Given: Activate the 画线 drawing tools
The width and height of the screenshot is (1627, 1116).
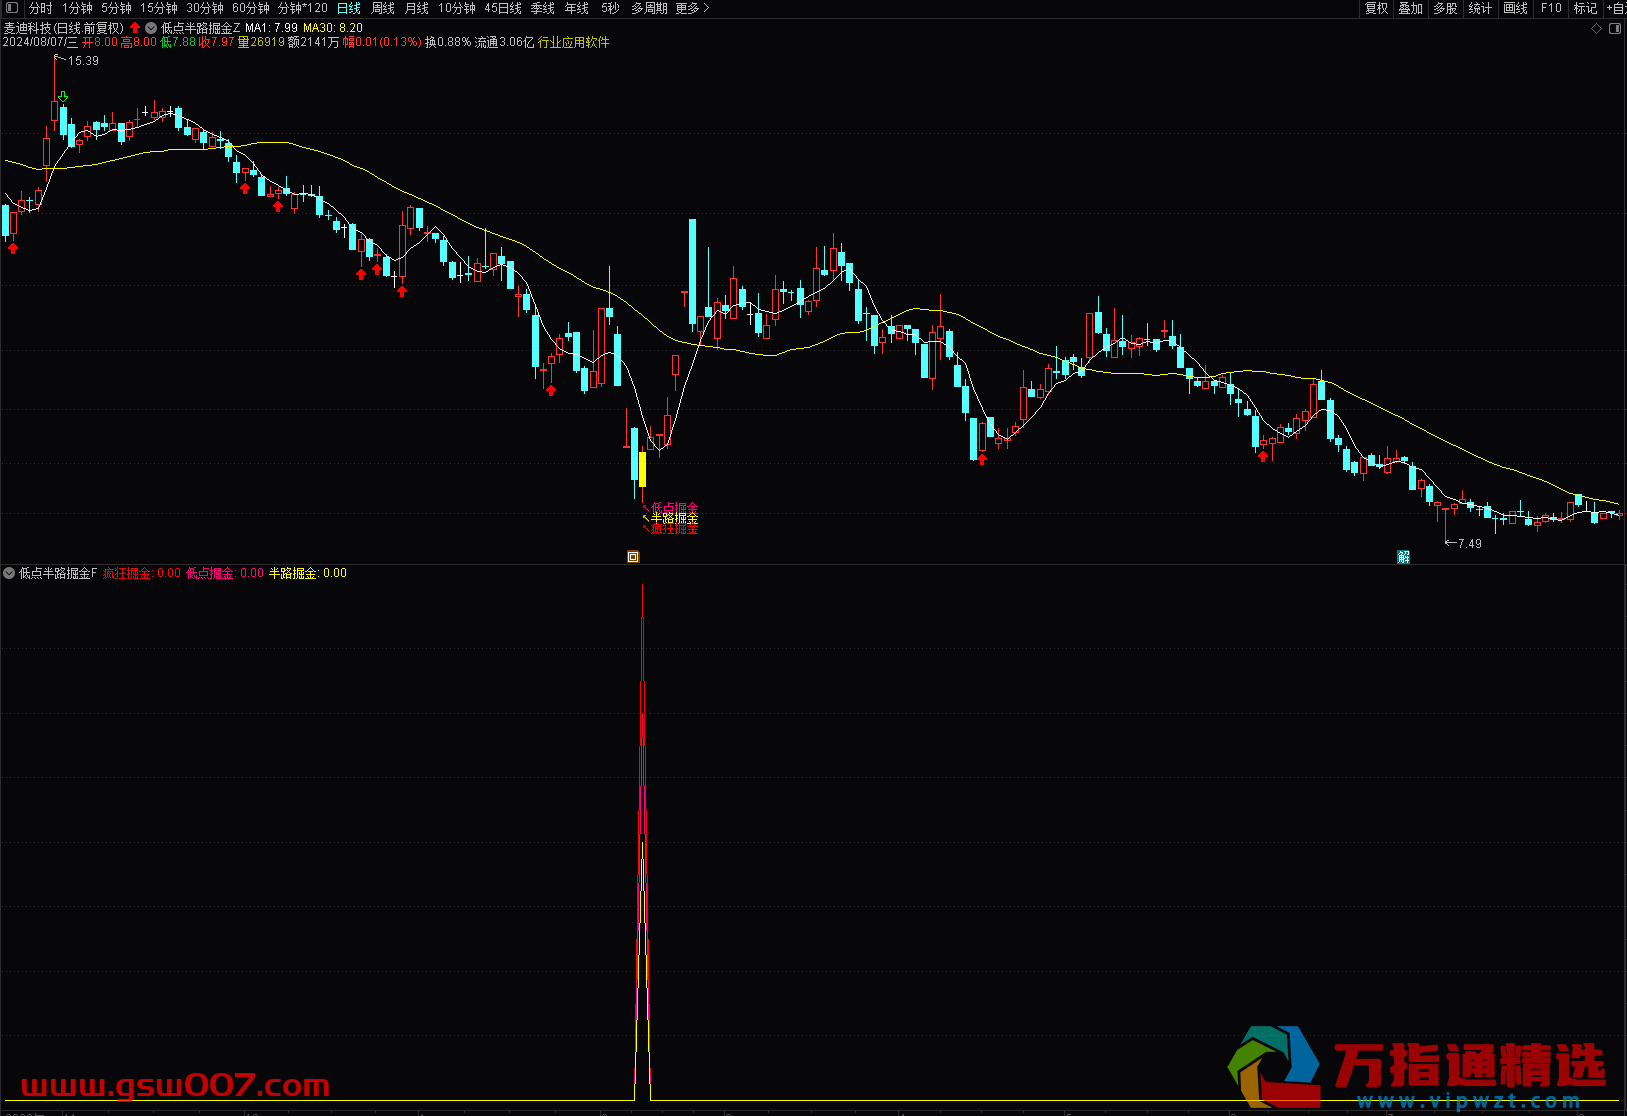Looking at the screenshot, I should pos(1516,8).
